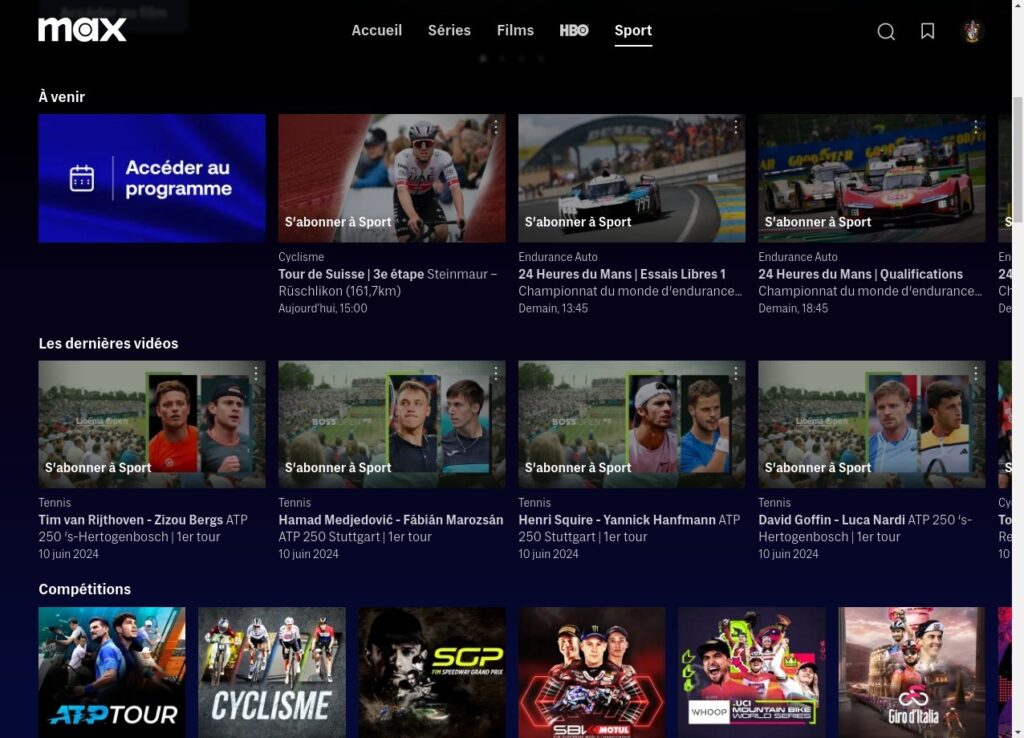Switch to the Séries tab
The height and width of the screenshot is (738, 1024).
pyautogui.click(x=449, y=30)
